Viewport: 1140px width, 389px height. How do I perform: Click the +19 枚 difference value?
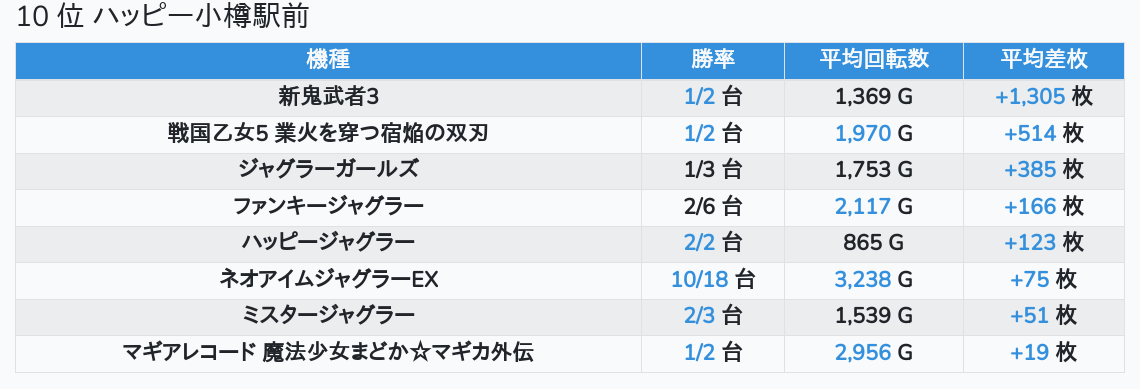click(x=1043, y=353)
